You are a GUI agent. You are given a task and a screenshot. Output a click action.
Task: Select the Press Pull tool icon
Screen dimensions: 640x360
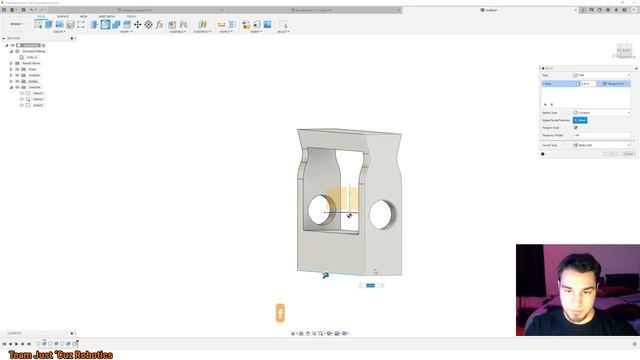[95, 24]
